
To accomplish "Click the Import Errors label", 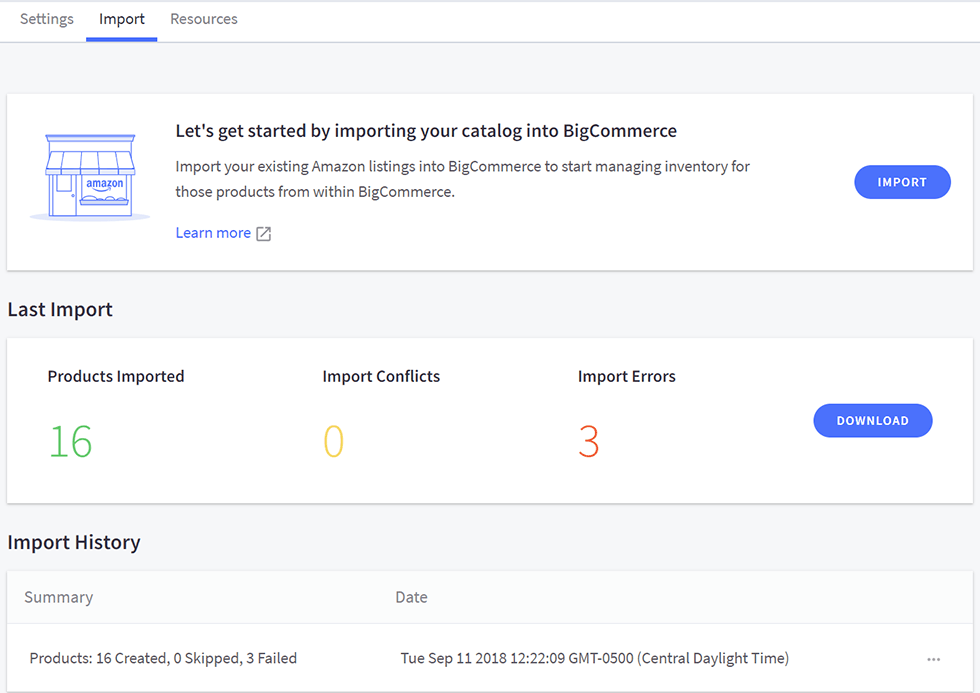I will click(626, 376).
